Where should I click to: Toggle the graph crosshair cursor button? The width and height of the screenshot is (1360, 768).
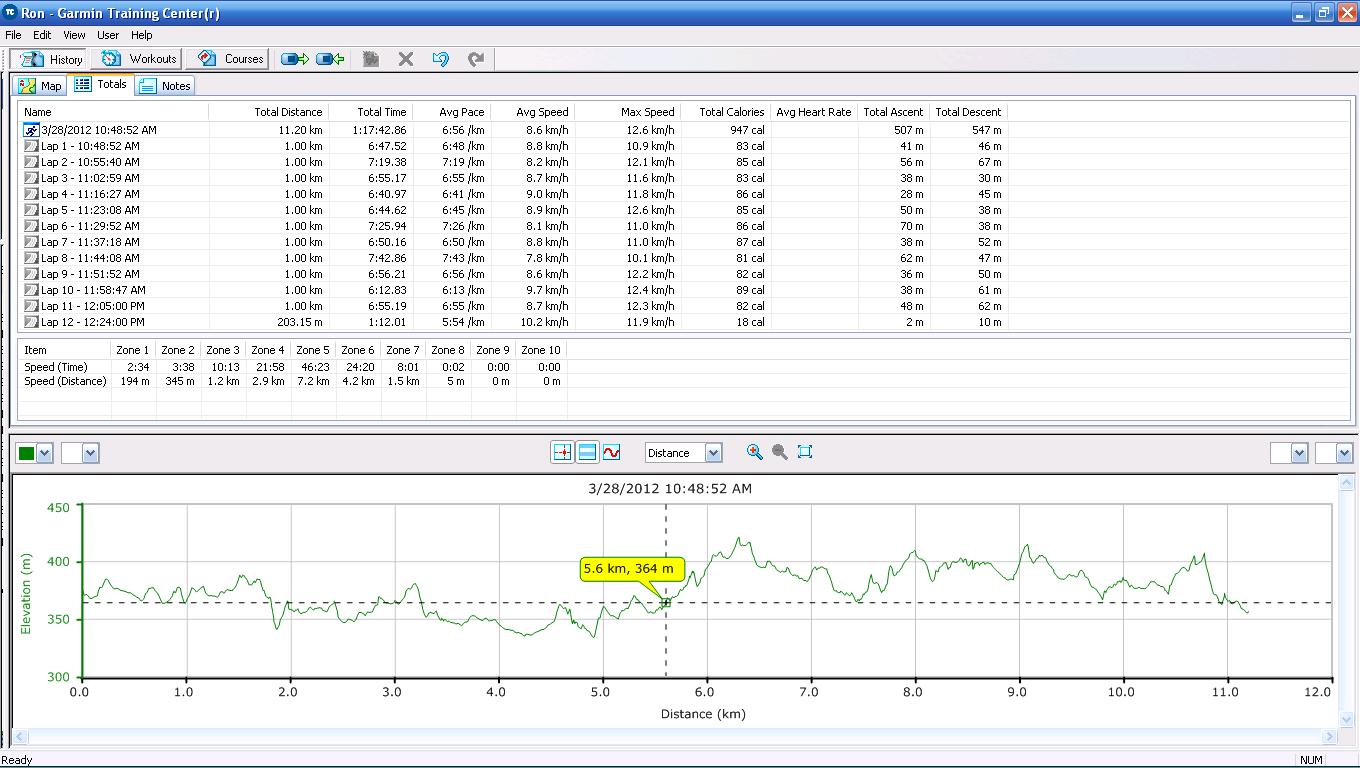click(x=562, y=453)
